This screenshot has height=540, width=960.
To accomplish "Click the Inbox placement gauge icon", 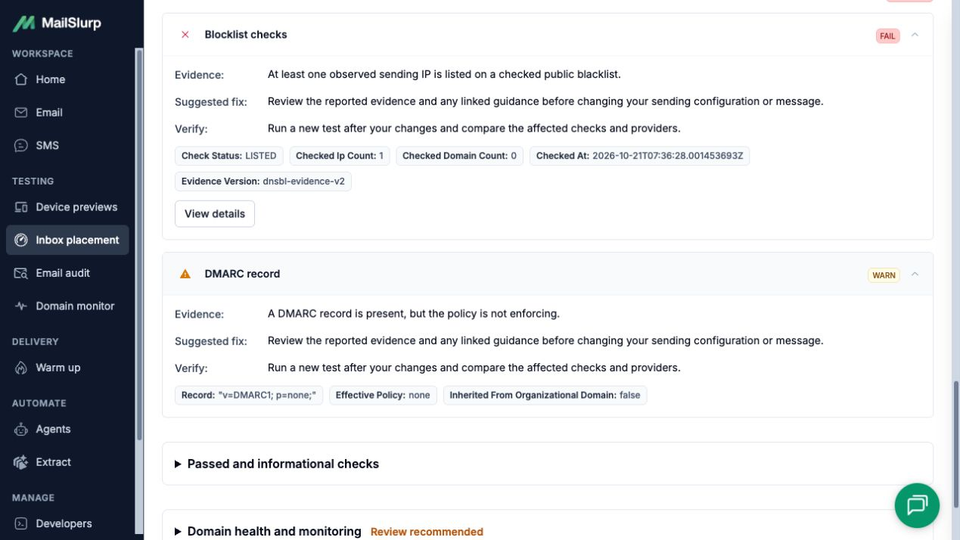I will [x=21, y=240].
